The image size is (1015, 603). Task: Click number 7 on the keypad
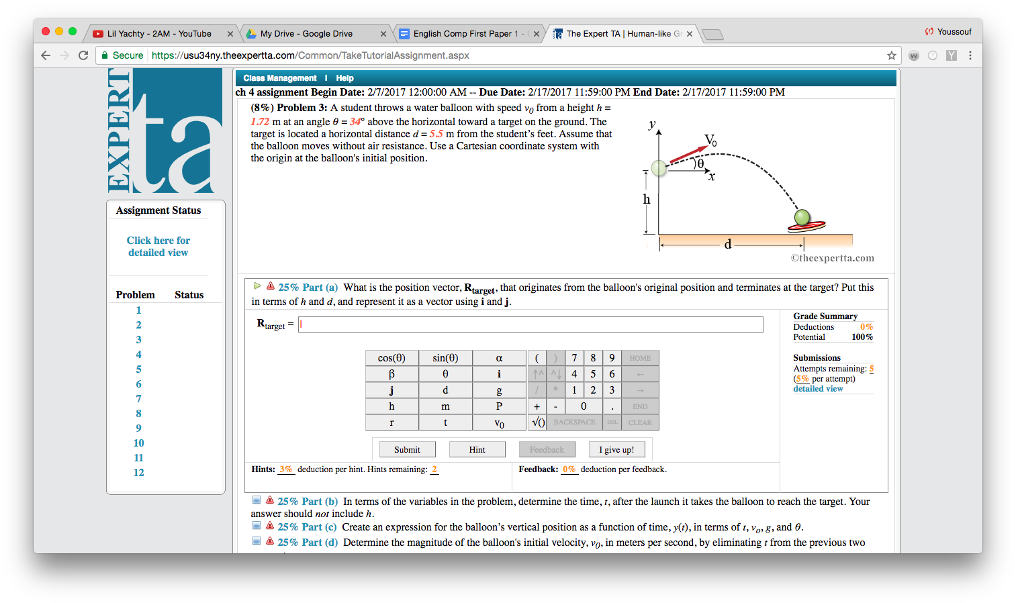tap(574, 358)
